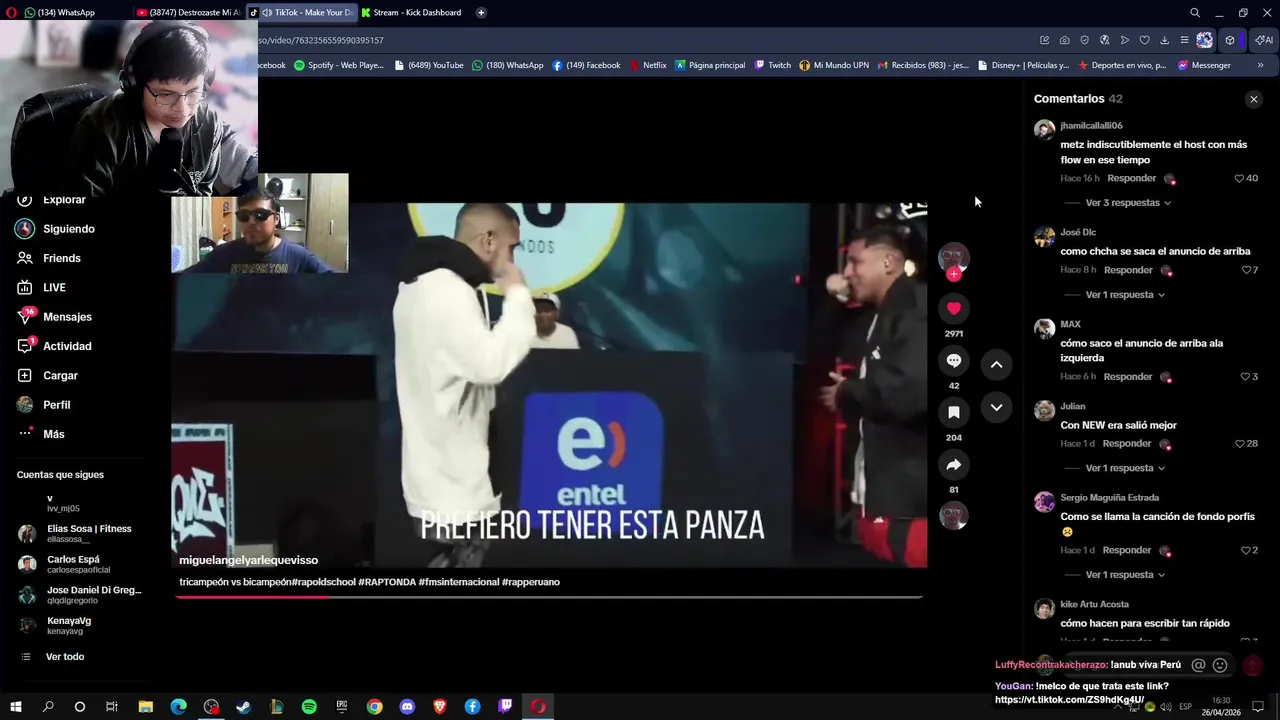Switch to WhatsApp browser tab

point(66,13)
